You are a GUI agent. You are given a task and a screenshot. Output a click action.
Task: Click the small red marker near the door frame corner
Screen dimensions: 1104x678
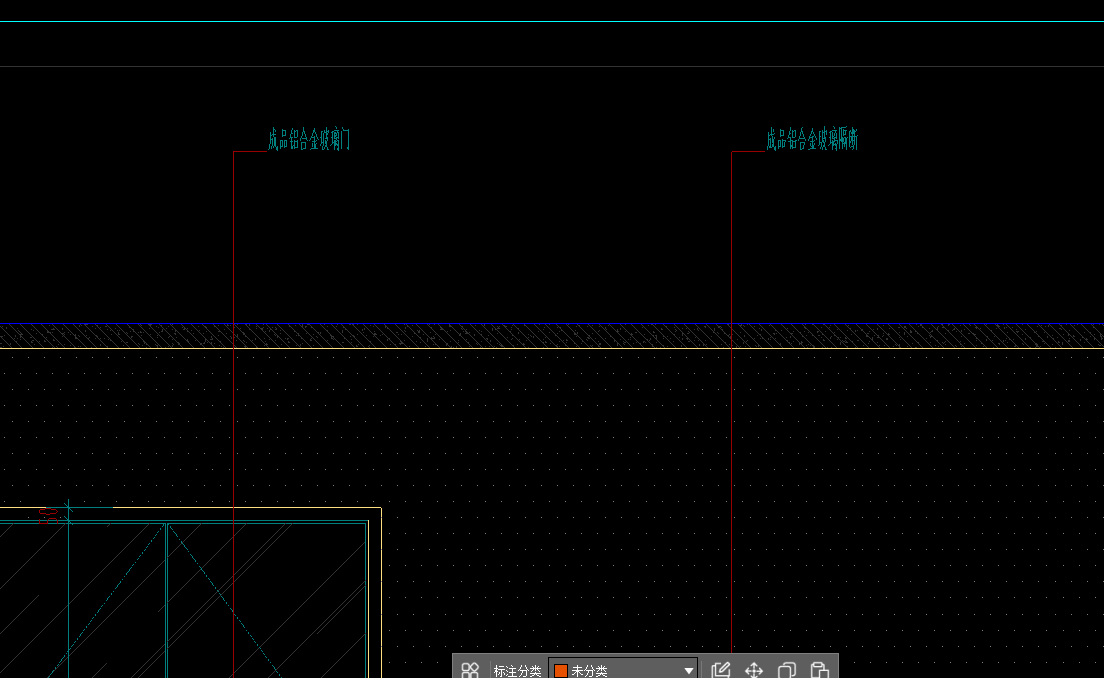click(47, 516)
